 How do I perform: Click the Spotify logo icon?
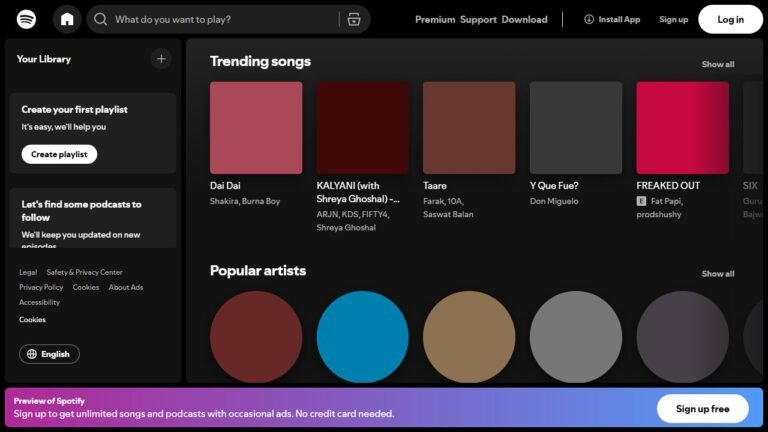point(26,20)
